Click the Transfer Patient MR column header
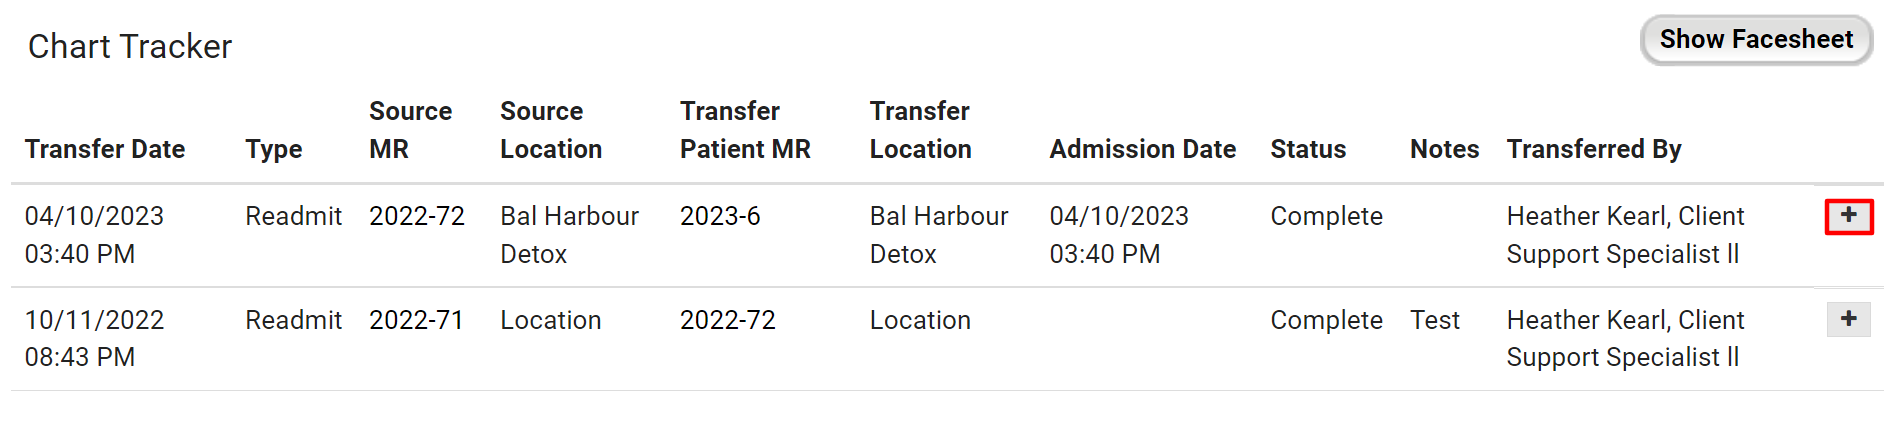Viewport: 1897px width, 428px height. point(745,130)
